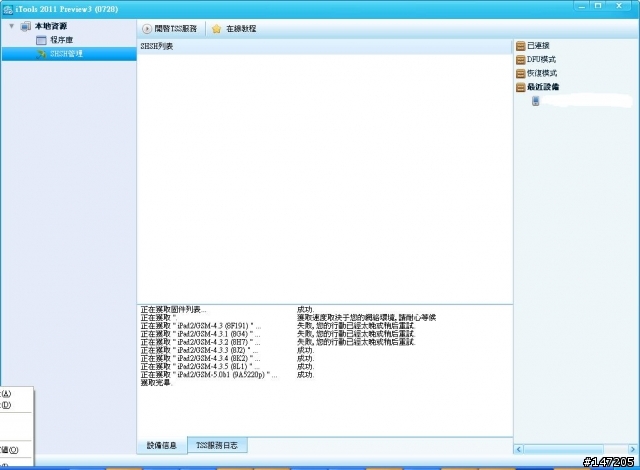640x470 pixels.
Task: Click the star icon for 在線教程
Action: coord(216,29)
